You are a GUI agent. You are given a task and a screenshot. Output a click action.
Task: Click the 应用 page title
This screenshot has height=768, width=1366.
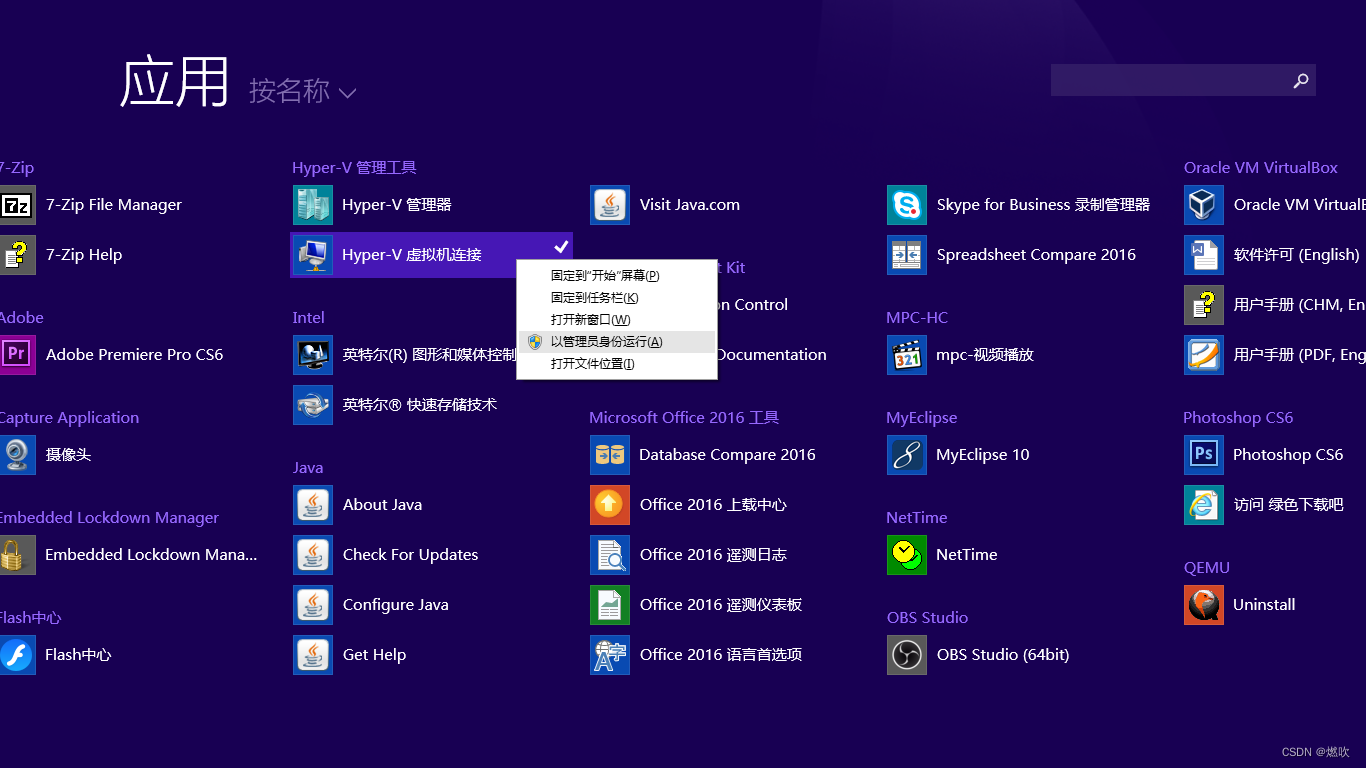click(175, 82)
